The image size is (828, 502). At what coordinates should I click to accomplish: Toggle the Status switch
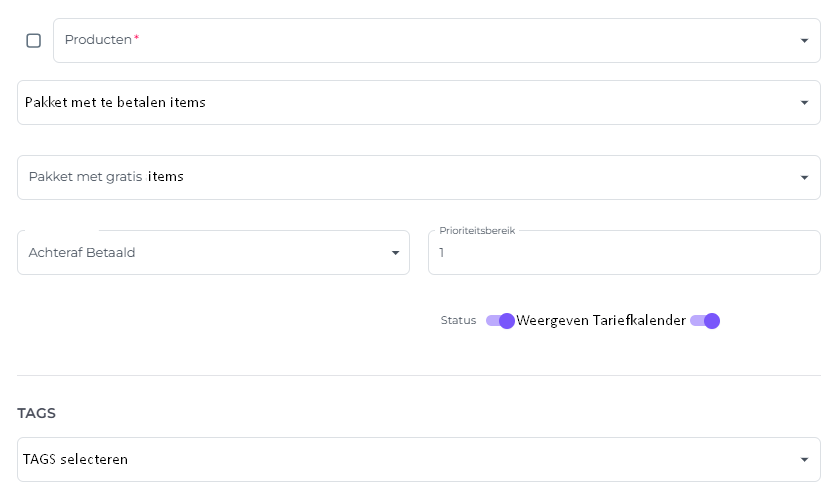[500, 321]
